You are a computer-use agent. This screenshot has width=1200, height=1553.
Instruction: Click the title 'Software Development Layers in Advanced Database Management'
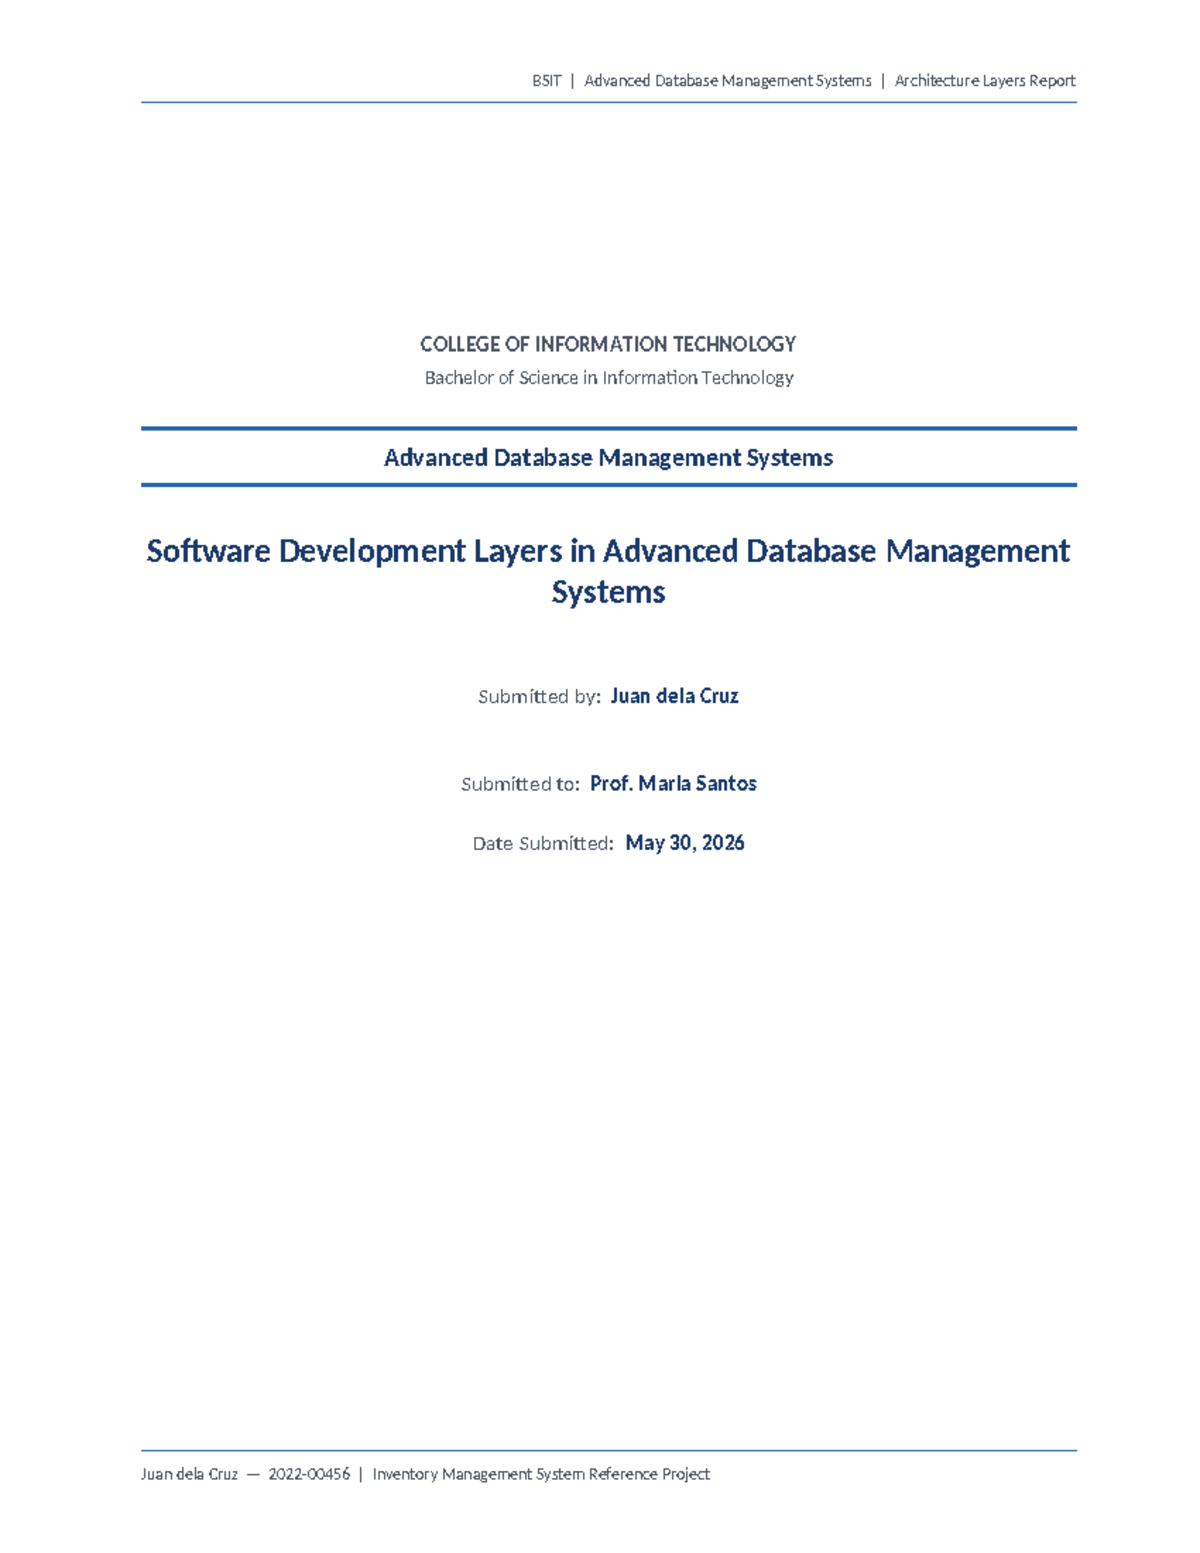click(x=608, y=551)
